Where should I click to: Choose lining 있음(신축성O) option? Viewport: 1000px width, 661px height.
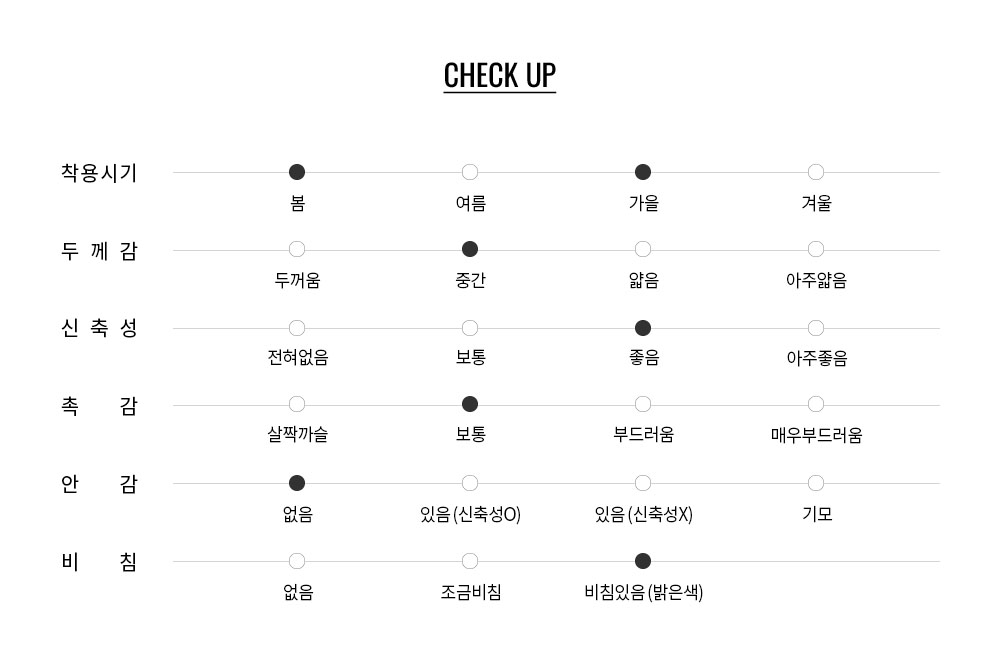tap(470, 484)
